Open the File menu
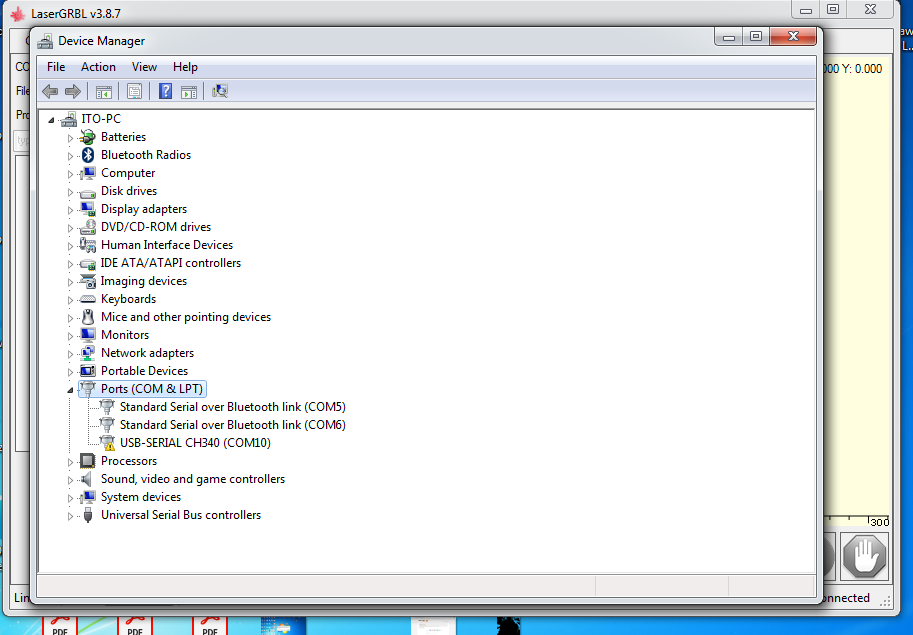913x635 pixels. (x=56, y=67)
